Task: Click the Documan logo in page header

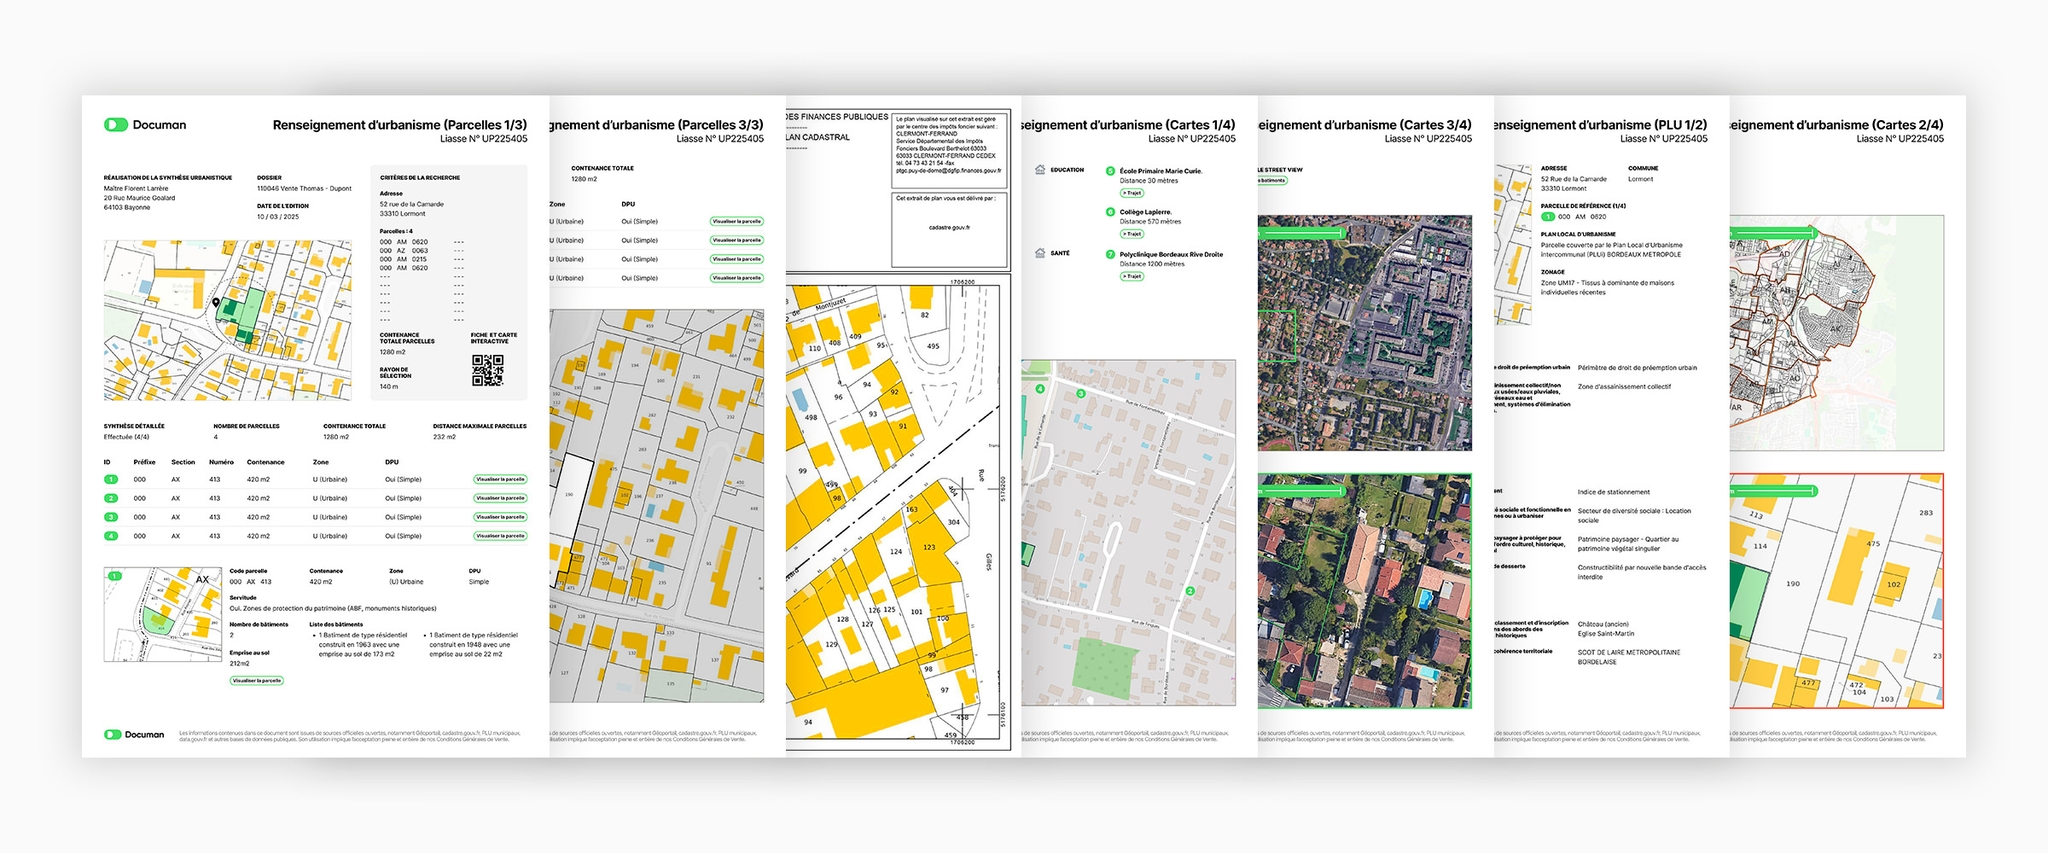Action: 145,125
